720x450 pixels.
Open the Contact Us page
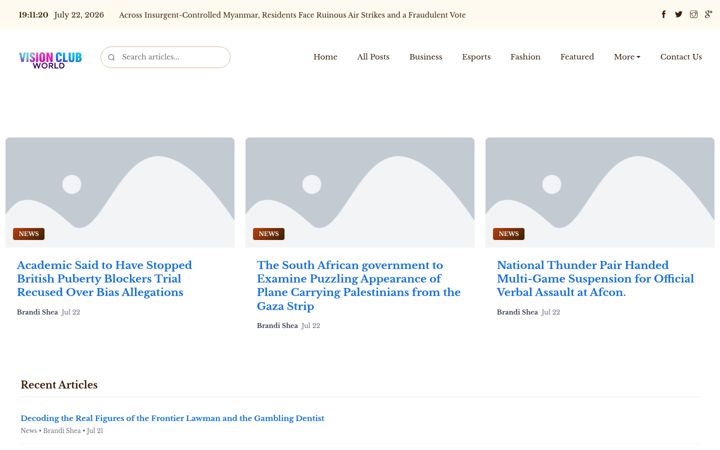tap(681, 57)
